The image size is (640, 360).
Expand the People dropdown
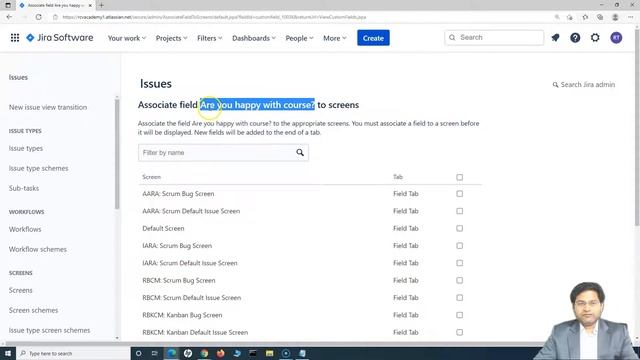coord(299,38)
